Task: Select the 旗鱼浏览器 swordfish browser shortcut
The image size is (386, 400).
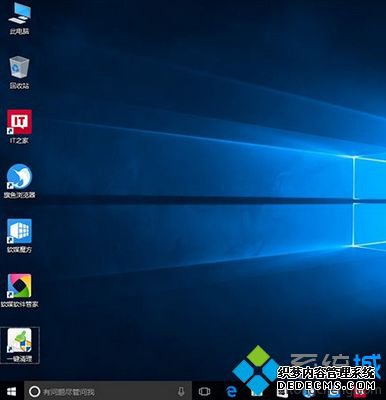Action: click(19, 181)
